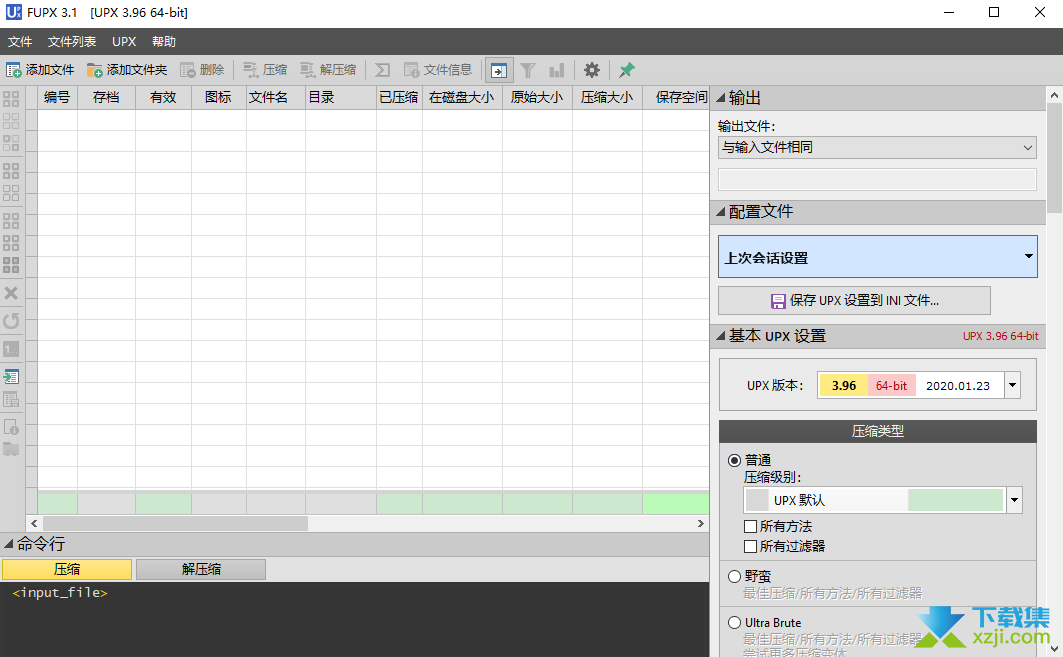The width and height of the screenshot is (1063, 657).
Task: Click the 添加文件 (add file) toolbar icon
Action: pos(14,70)
